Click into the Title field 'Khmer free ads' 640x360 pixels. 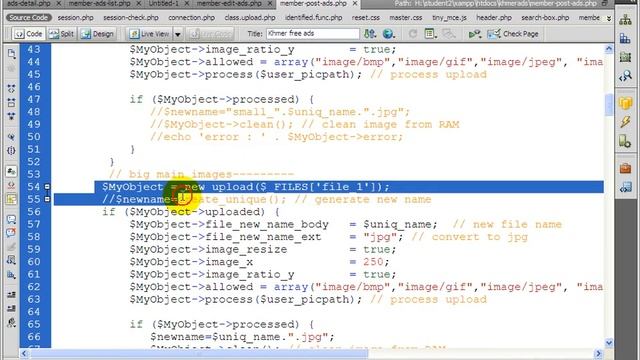313,33
